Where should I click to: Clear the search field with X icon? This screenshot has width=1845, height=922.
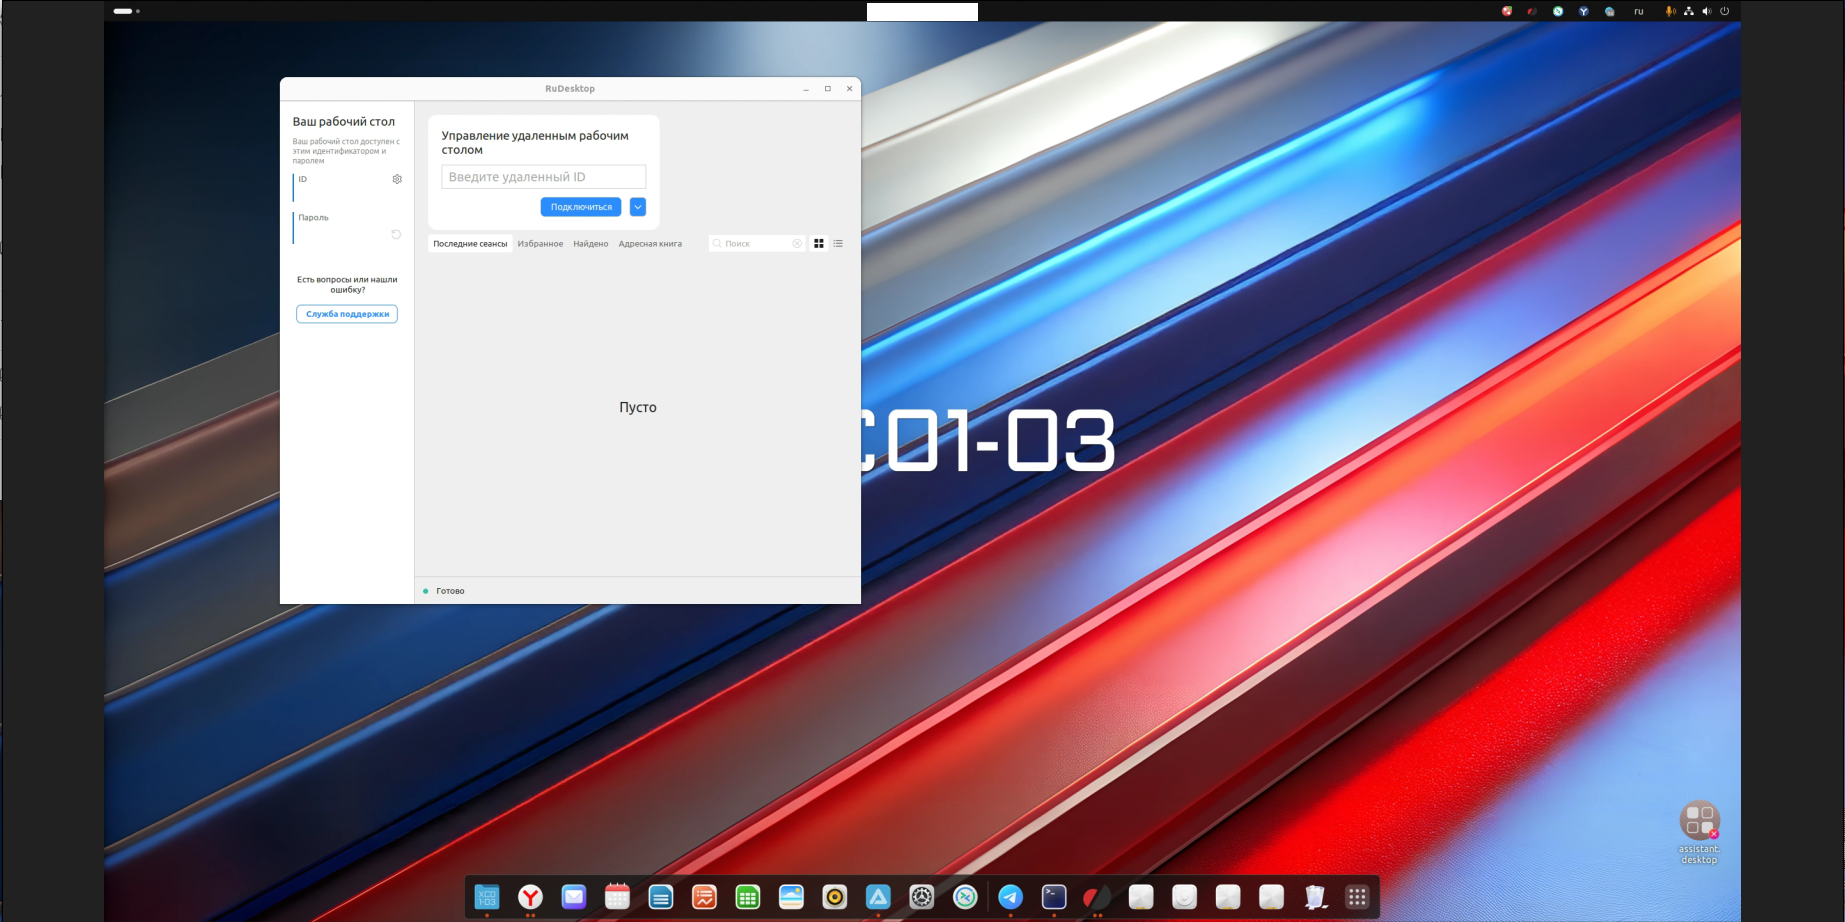[x=797, y=244]
